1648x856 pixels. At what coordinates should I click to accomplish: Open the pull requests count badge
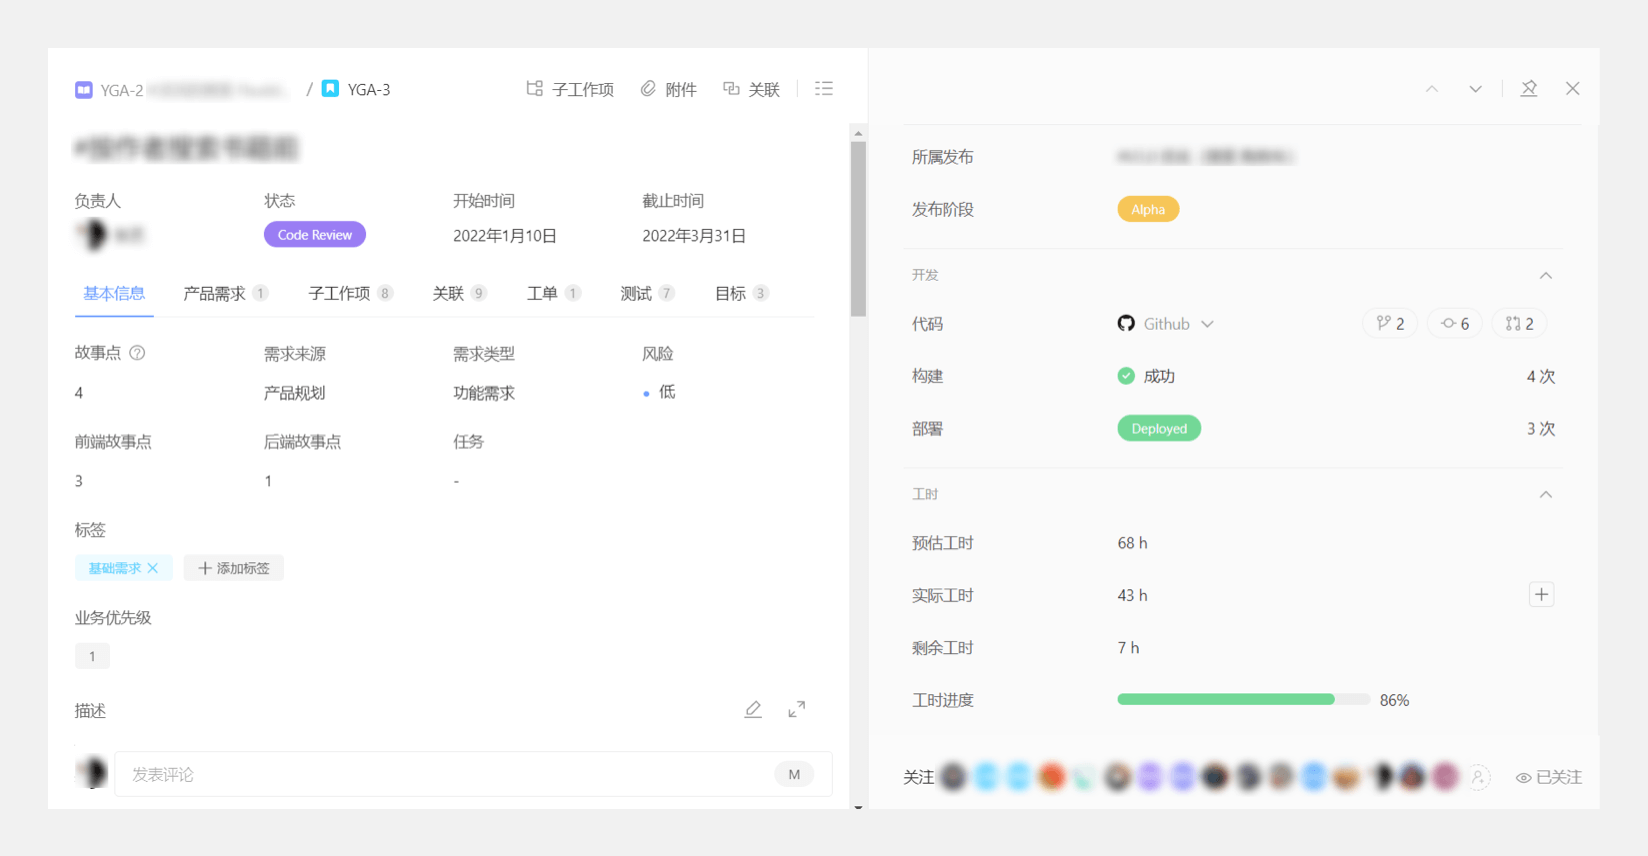click(x=1518, y=324)
